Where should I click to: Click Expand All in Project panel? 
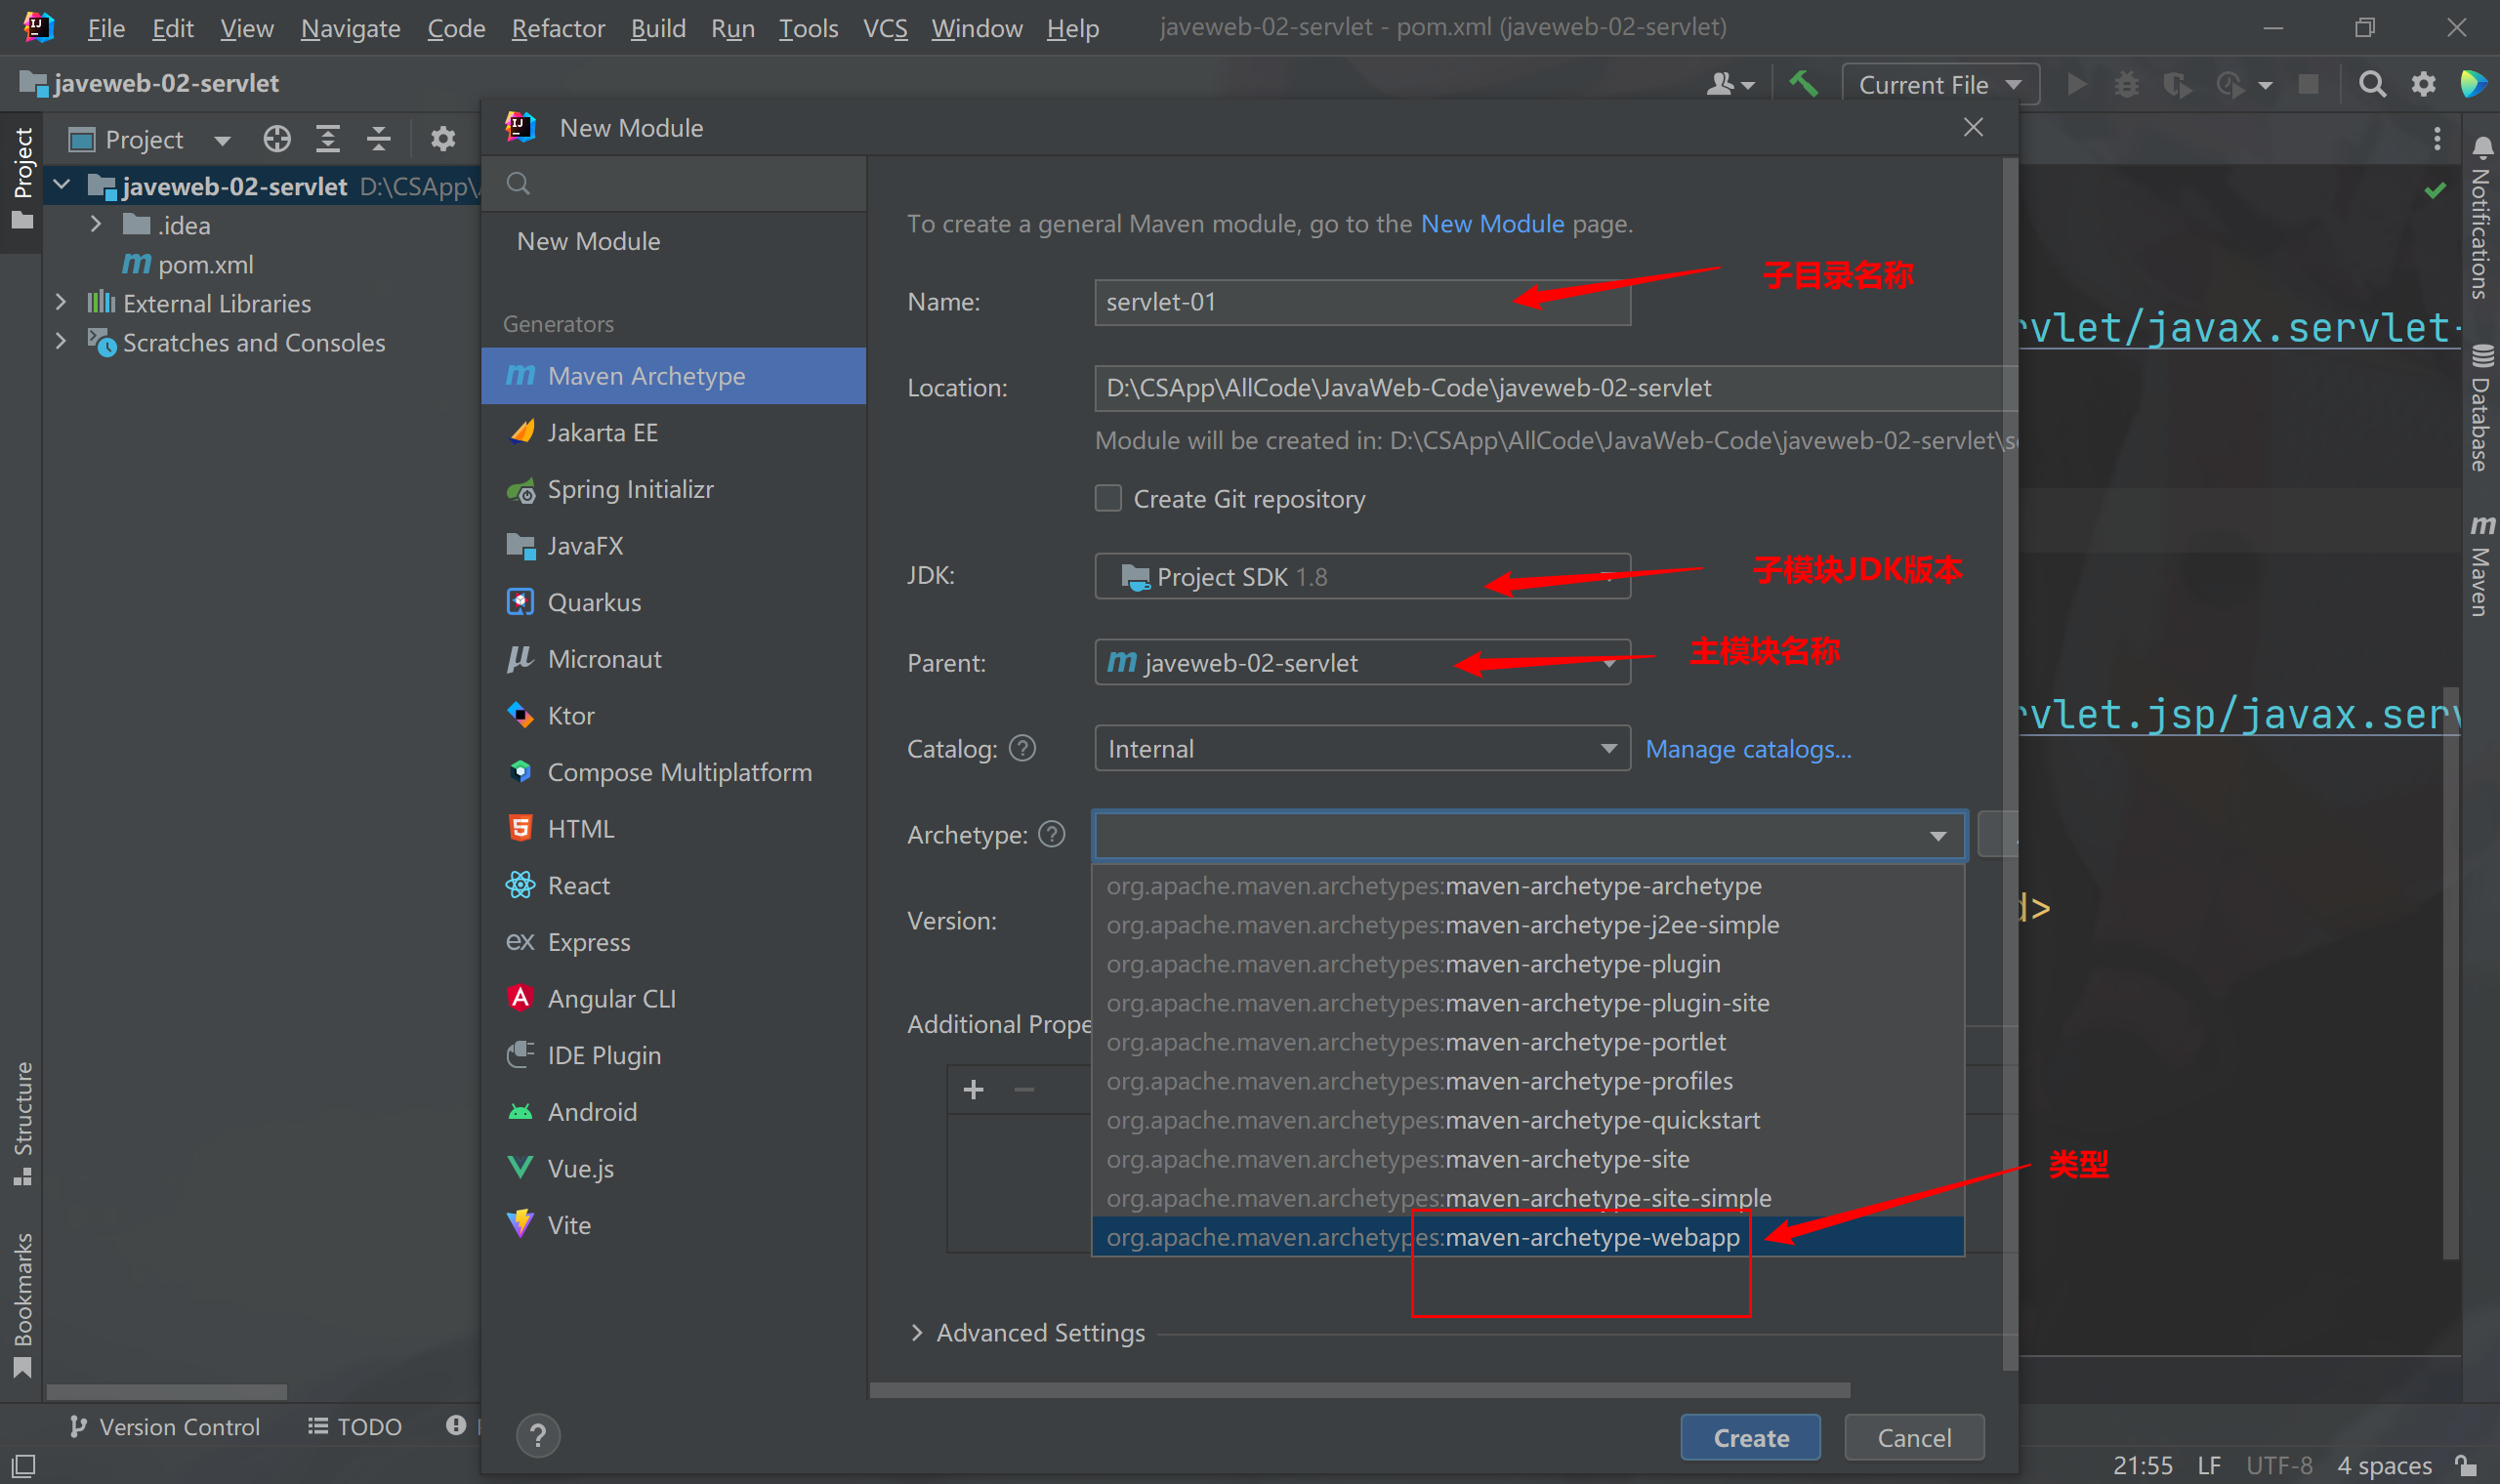[x=328, y=139]
